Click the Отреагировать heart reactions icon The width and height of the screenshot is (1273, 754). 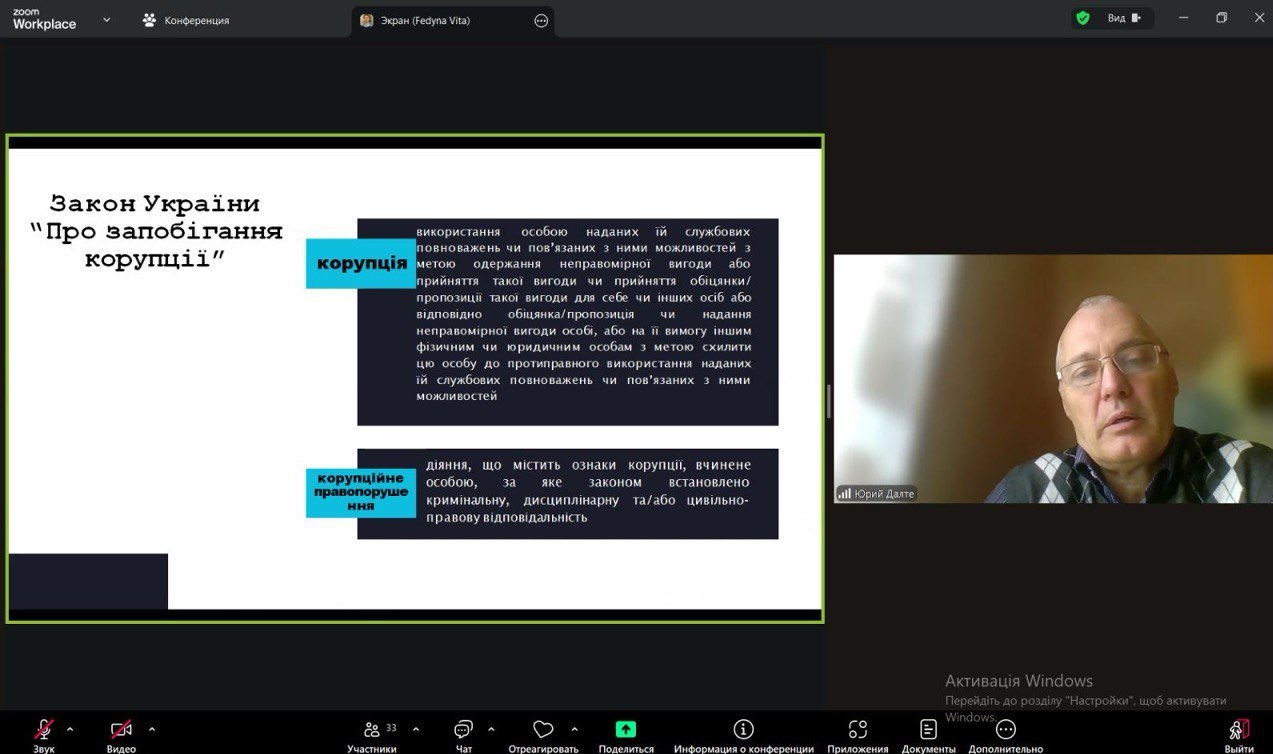(x=543, y=730)
